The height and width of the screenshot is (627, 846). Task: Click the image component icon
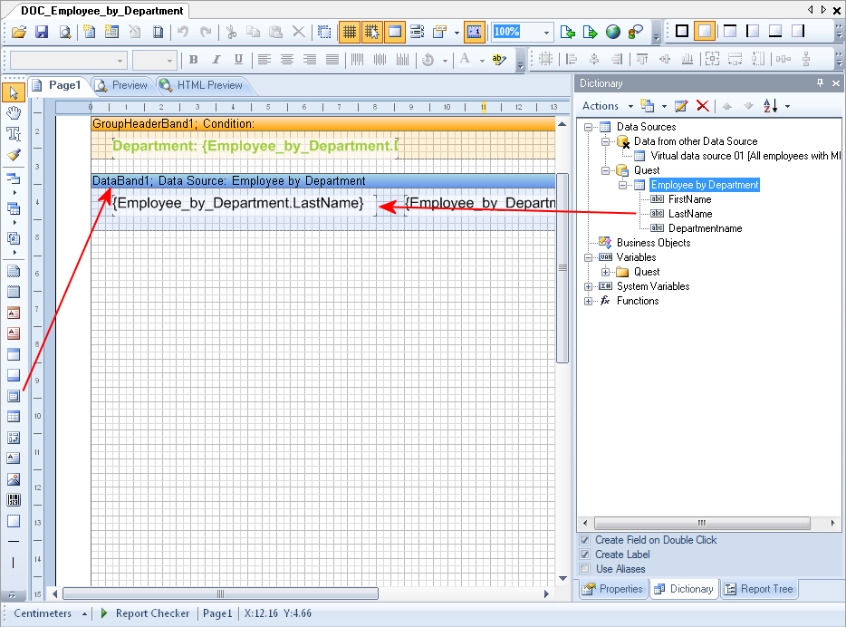pos(13,479)
